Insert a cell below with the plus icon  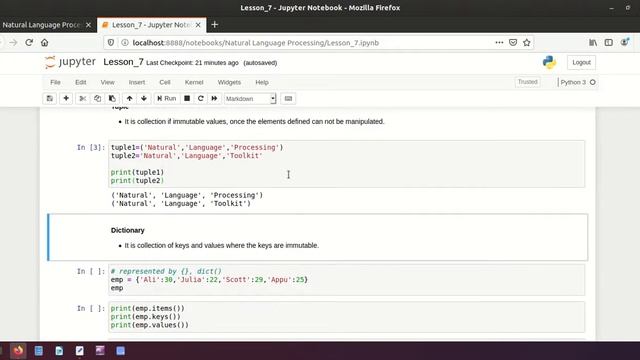tap(66, 98)
